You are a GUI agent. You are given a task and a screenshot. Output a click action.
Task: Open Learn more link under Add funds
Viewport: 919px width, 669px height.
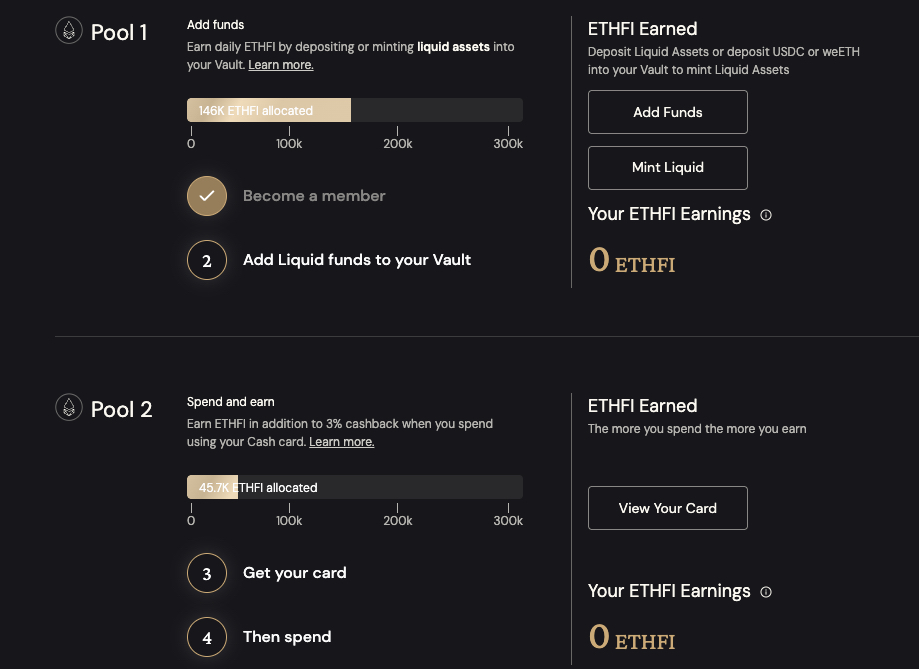[281, 65]
